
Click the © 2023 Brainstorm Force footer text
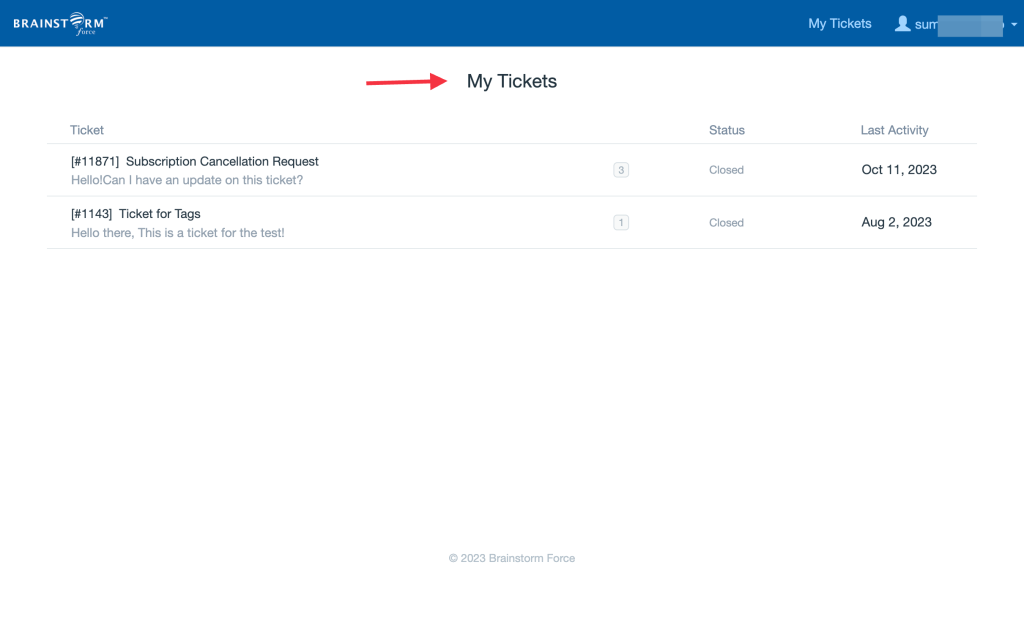511,558
